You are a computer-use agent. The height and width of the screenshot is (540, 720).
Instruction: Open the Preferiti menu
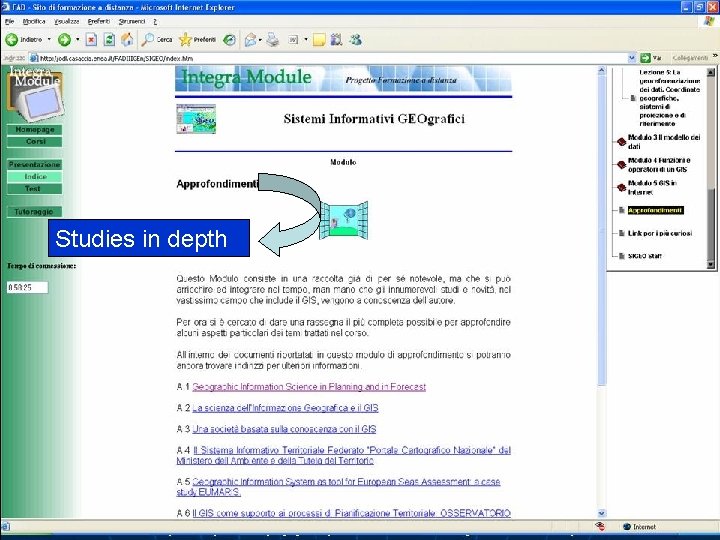99,22
